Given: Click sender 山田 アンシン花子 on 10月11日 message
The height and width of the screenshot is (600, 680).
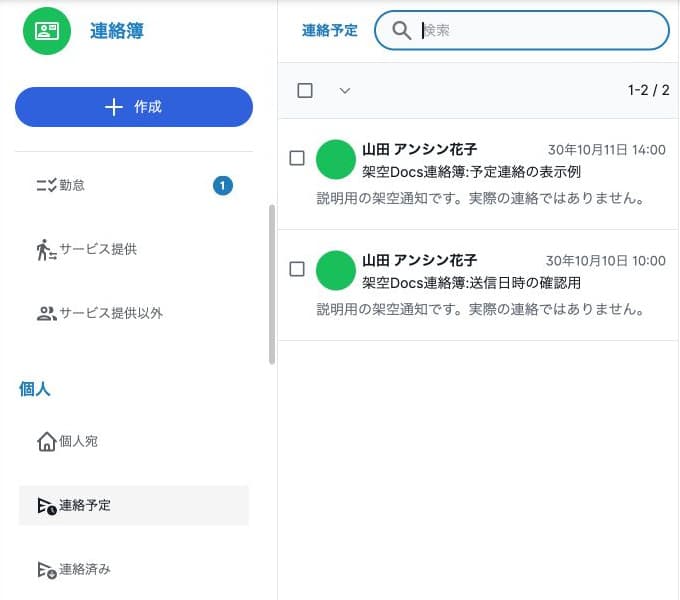Looking at the screenshot, I should pos(419,150).
